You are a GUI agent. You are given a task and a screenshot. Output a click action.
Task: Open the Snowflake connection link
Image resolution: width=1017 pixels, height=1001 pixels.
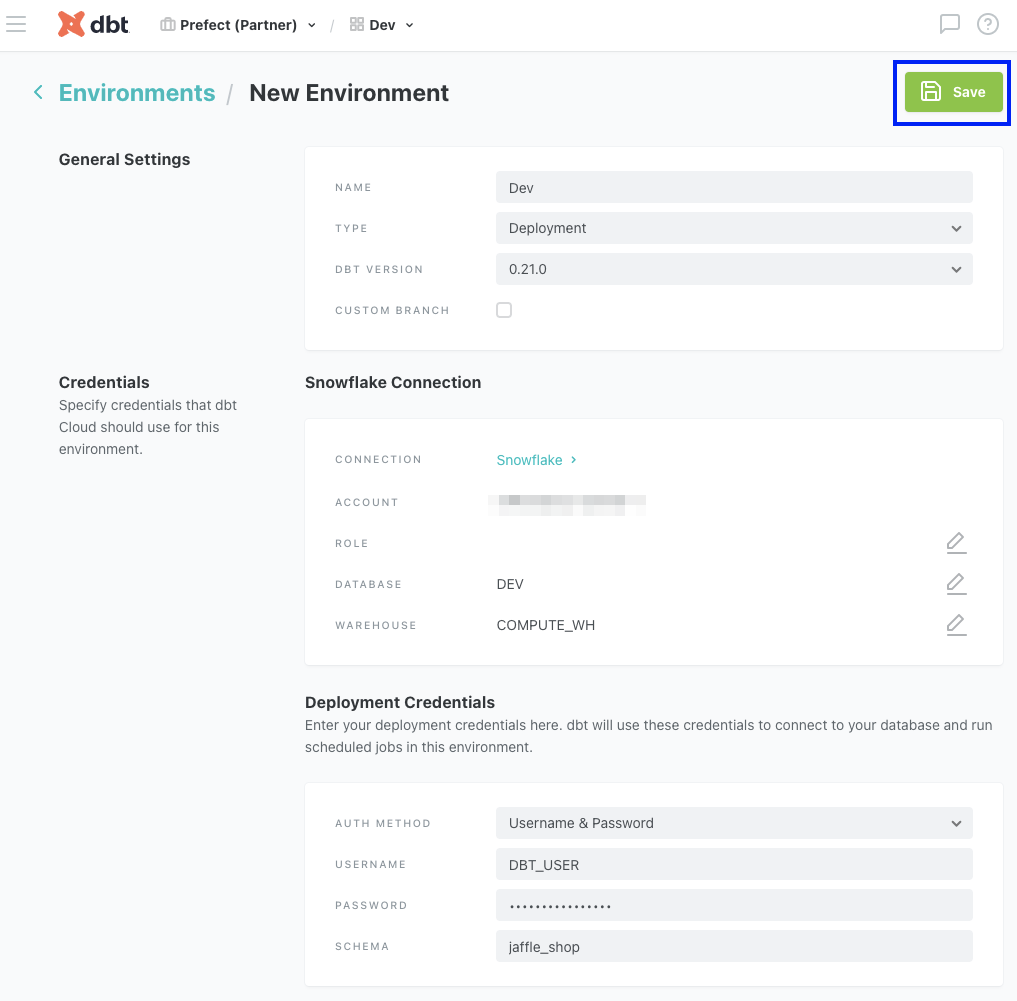(536, 460)
